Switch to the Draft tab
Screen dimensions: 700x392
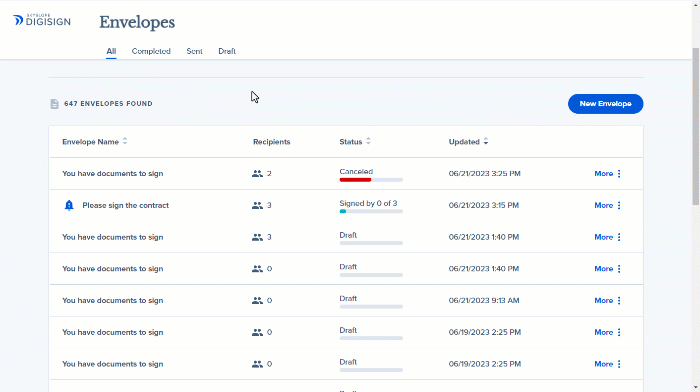pos(227,51)
